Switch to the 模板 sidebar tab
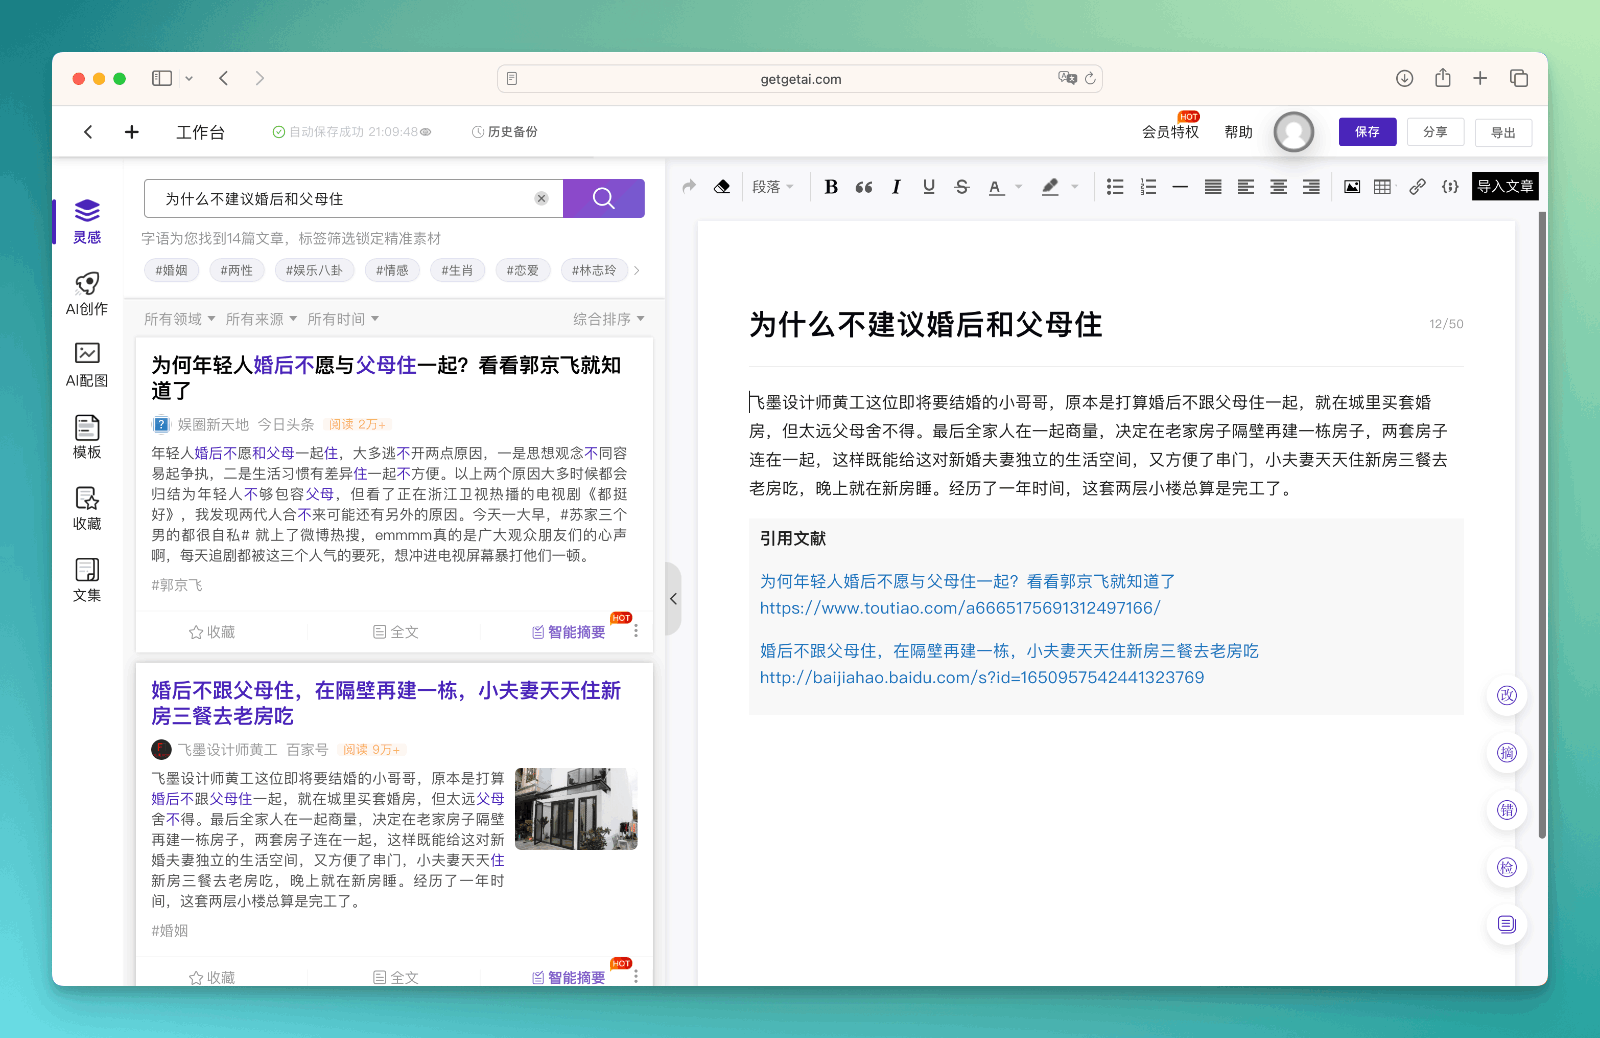The width and height of the screenshot is (1600, 1038). 87,437
